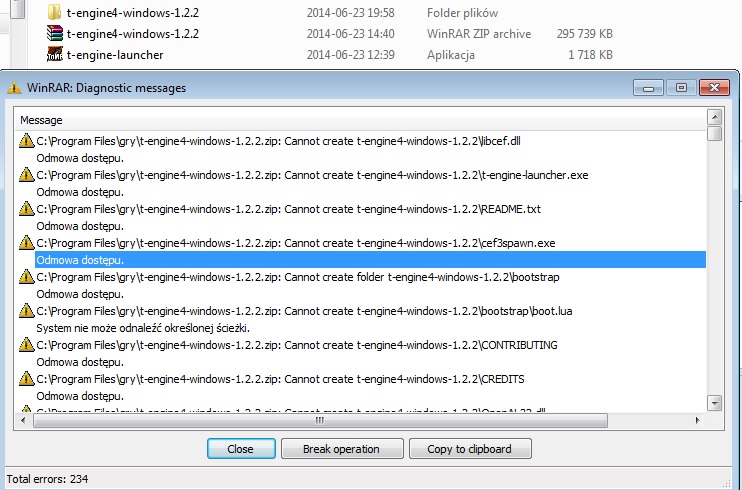Click warning icon beside t-engine-launcher.exe message
Screen dimensions: 742x490
[26, 175]
